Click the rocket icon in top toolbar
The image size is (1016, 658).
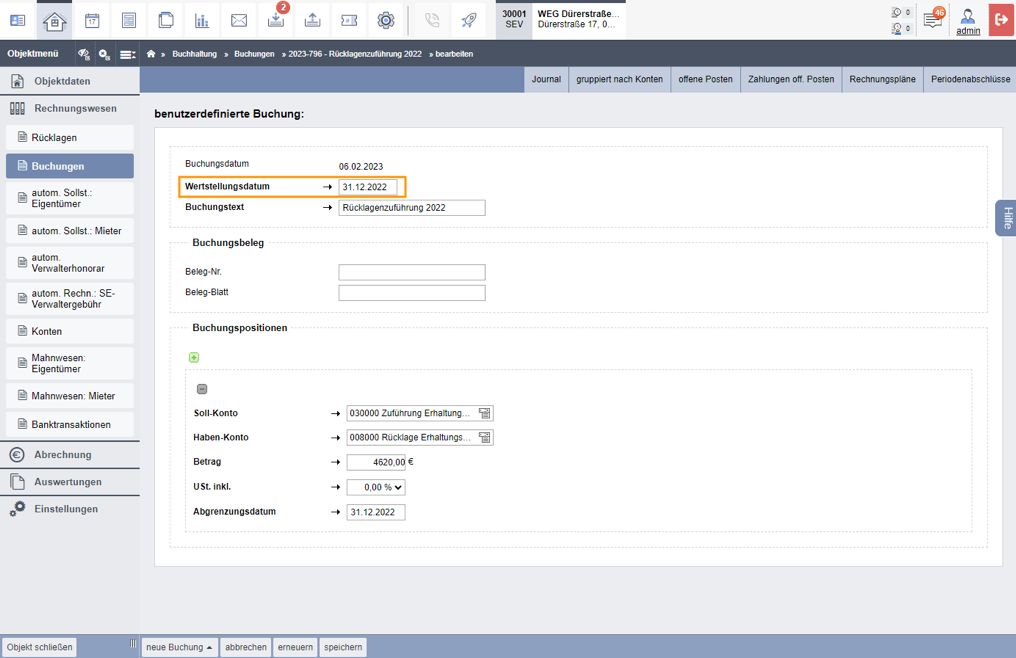click(x=469, y=21)
